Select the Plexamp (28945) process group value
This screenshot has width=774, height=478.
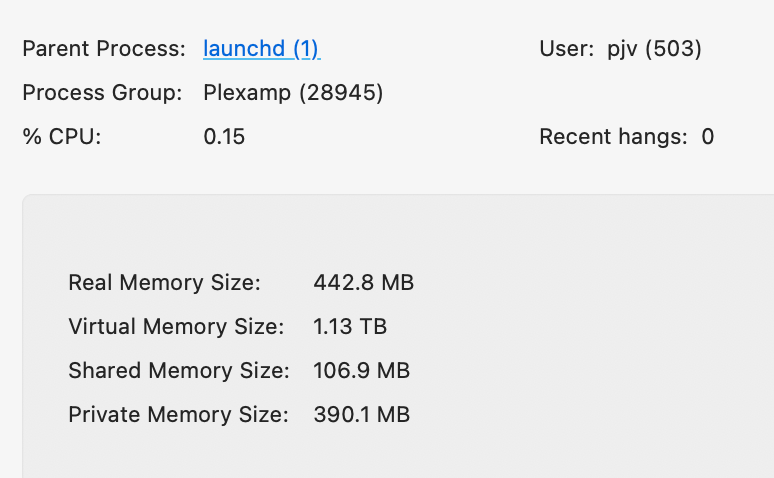(x=293, y=93)
